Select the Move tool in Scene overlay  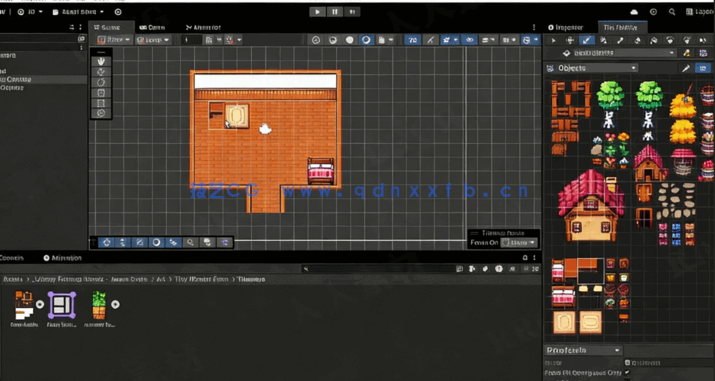[x=101, y=72]
